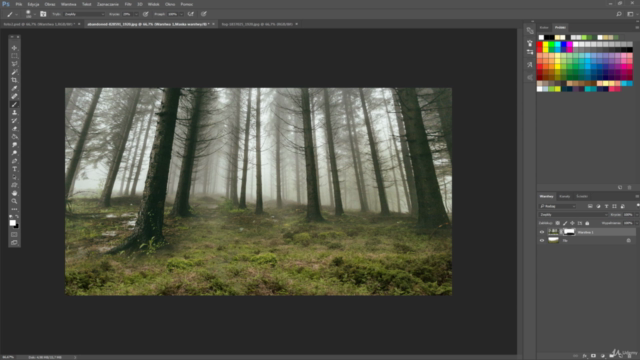Select the Smudge tool
The width and height of the screenshot is (640, 360).
tap(14, 145)
